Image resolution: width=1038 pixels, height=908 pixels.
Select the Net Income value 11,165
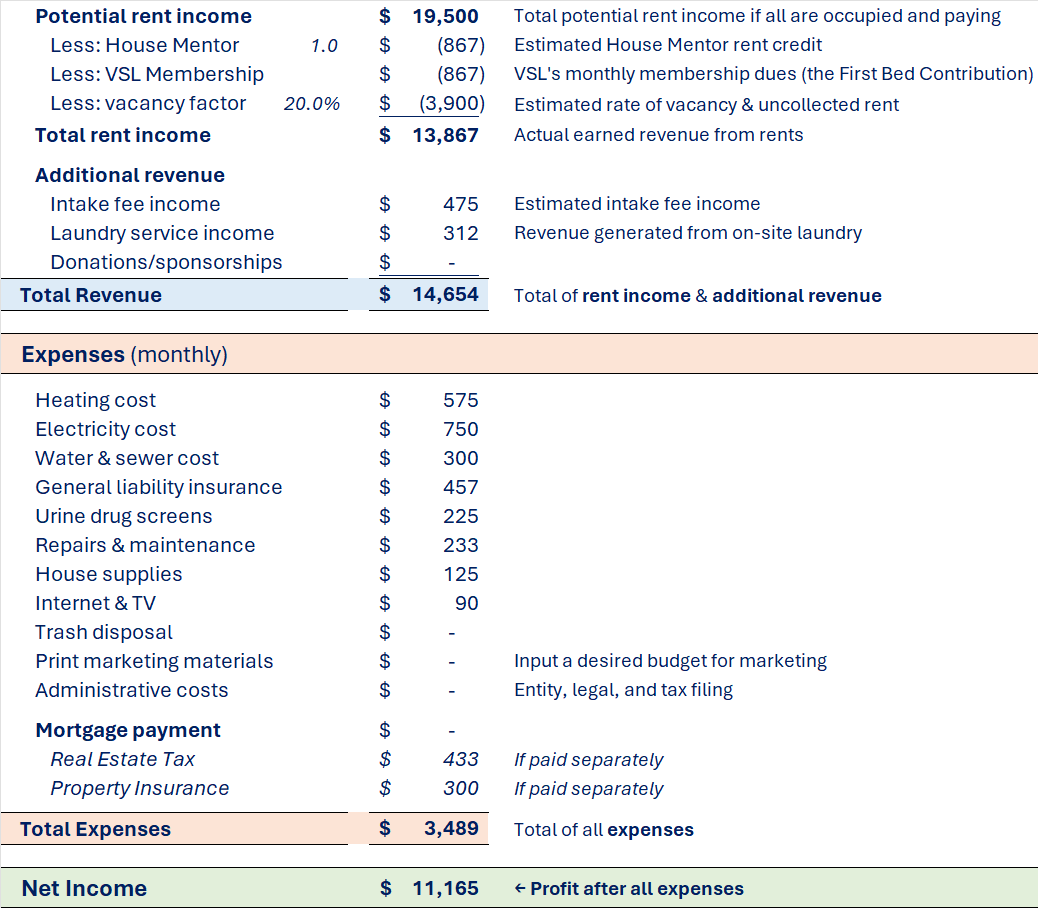coord(445,888)
